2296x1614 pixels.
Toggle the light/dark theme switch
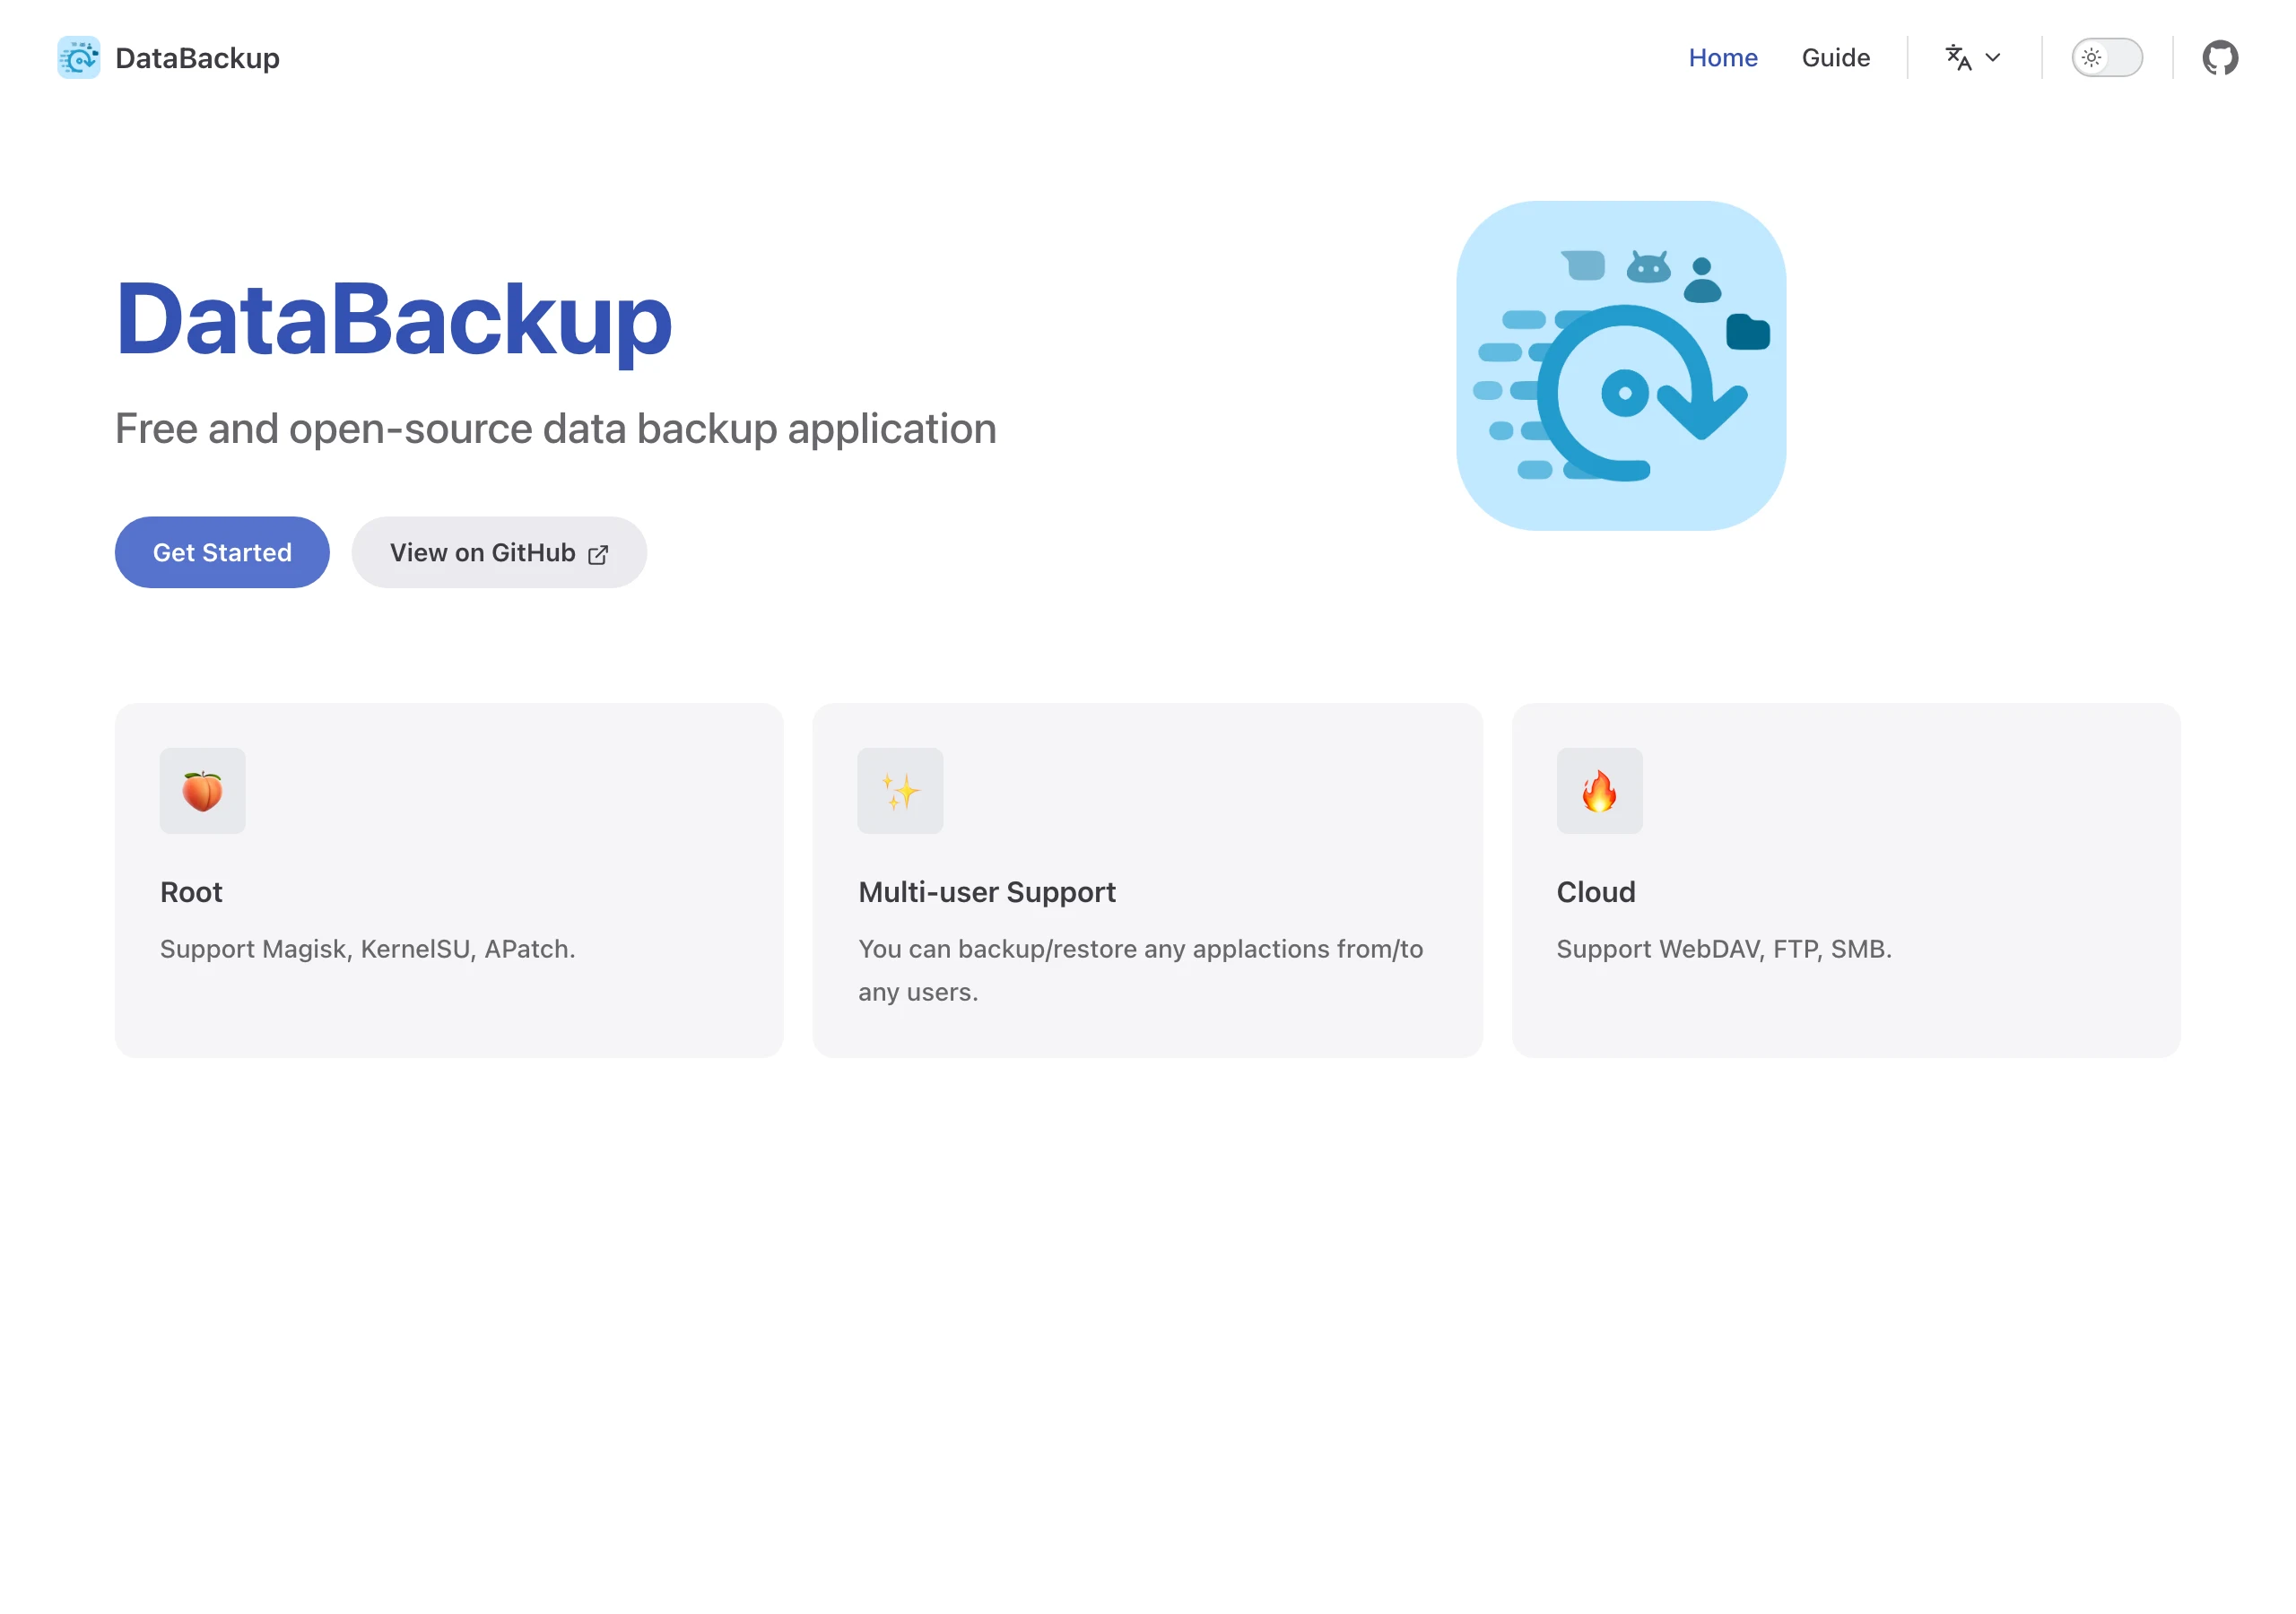click(x=2107, y=57)
